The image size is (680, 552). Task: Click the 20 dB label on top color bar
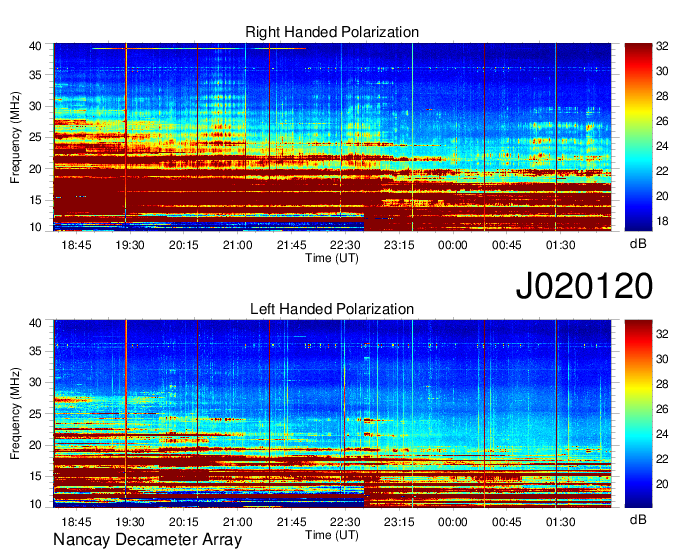pyautogui.click(x=662, y=196)
